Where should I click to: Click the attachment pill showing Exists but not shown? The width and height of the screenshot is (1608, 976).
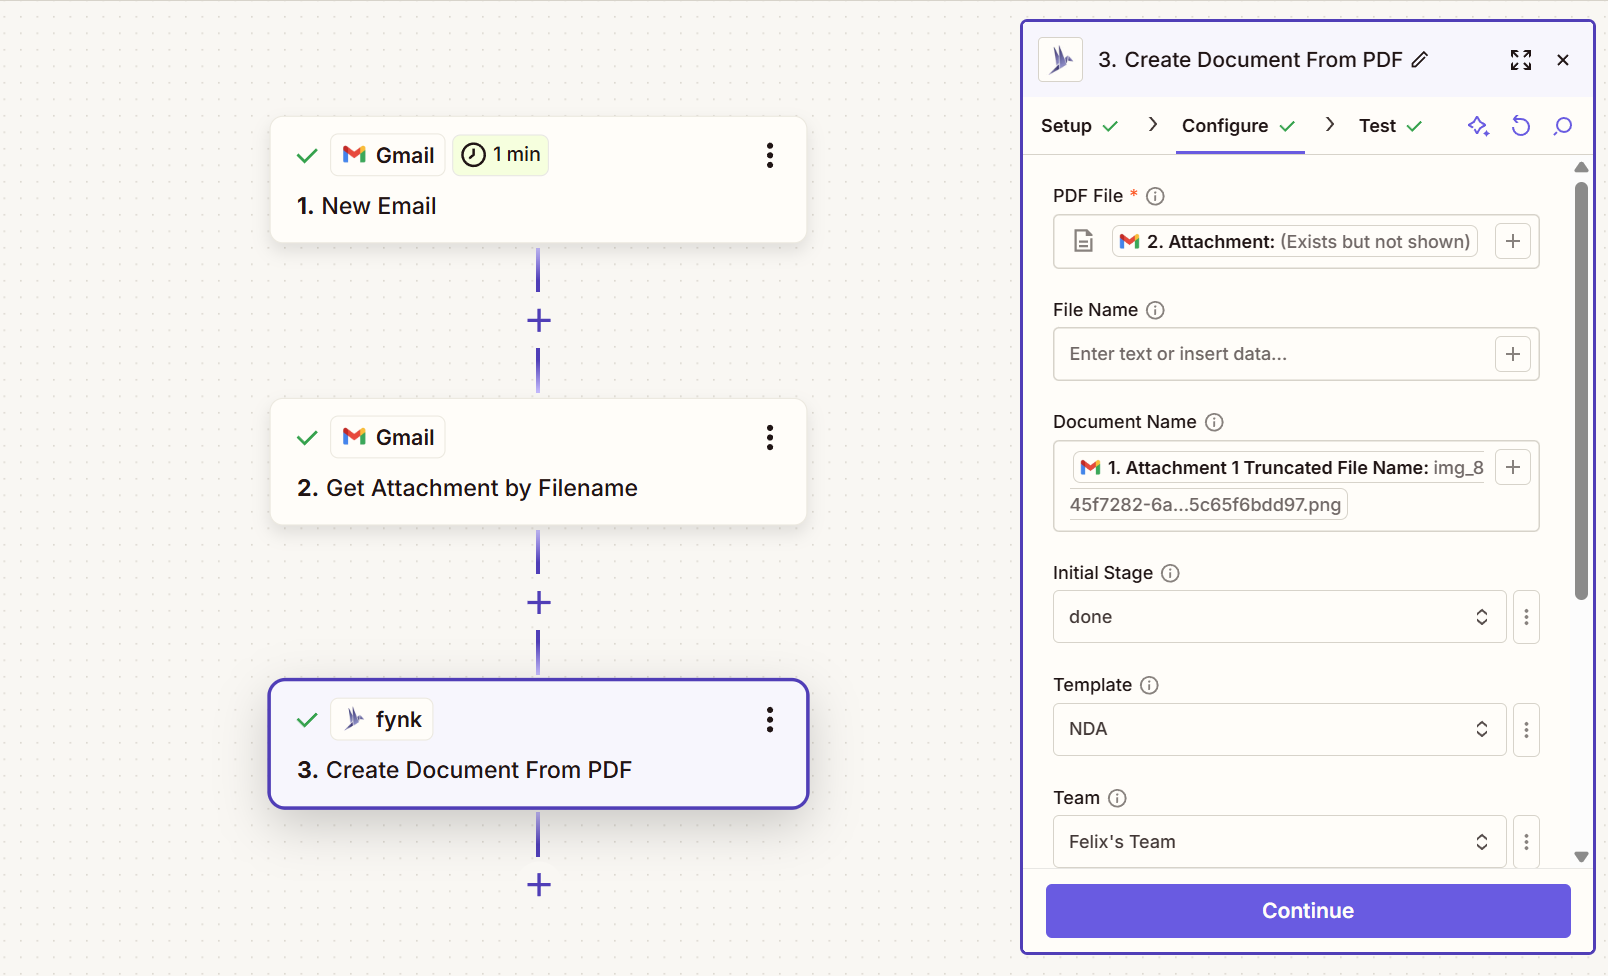pos(1294,241)
